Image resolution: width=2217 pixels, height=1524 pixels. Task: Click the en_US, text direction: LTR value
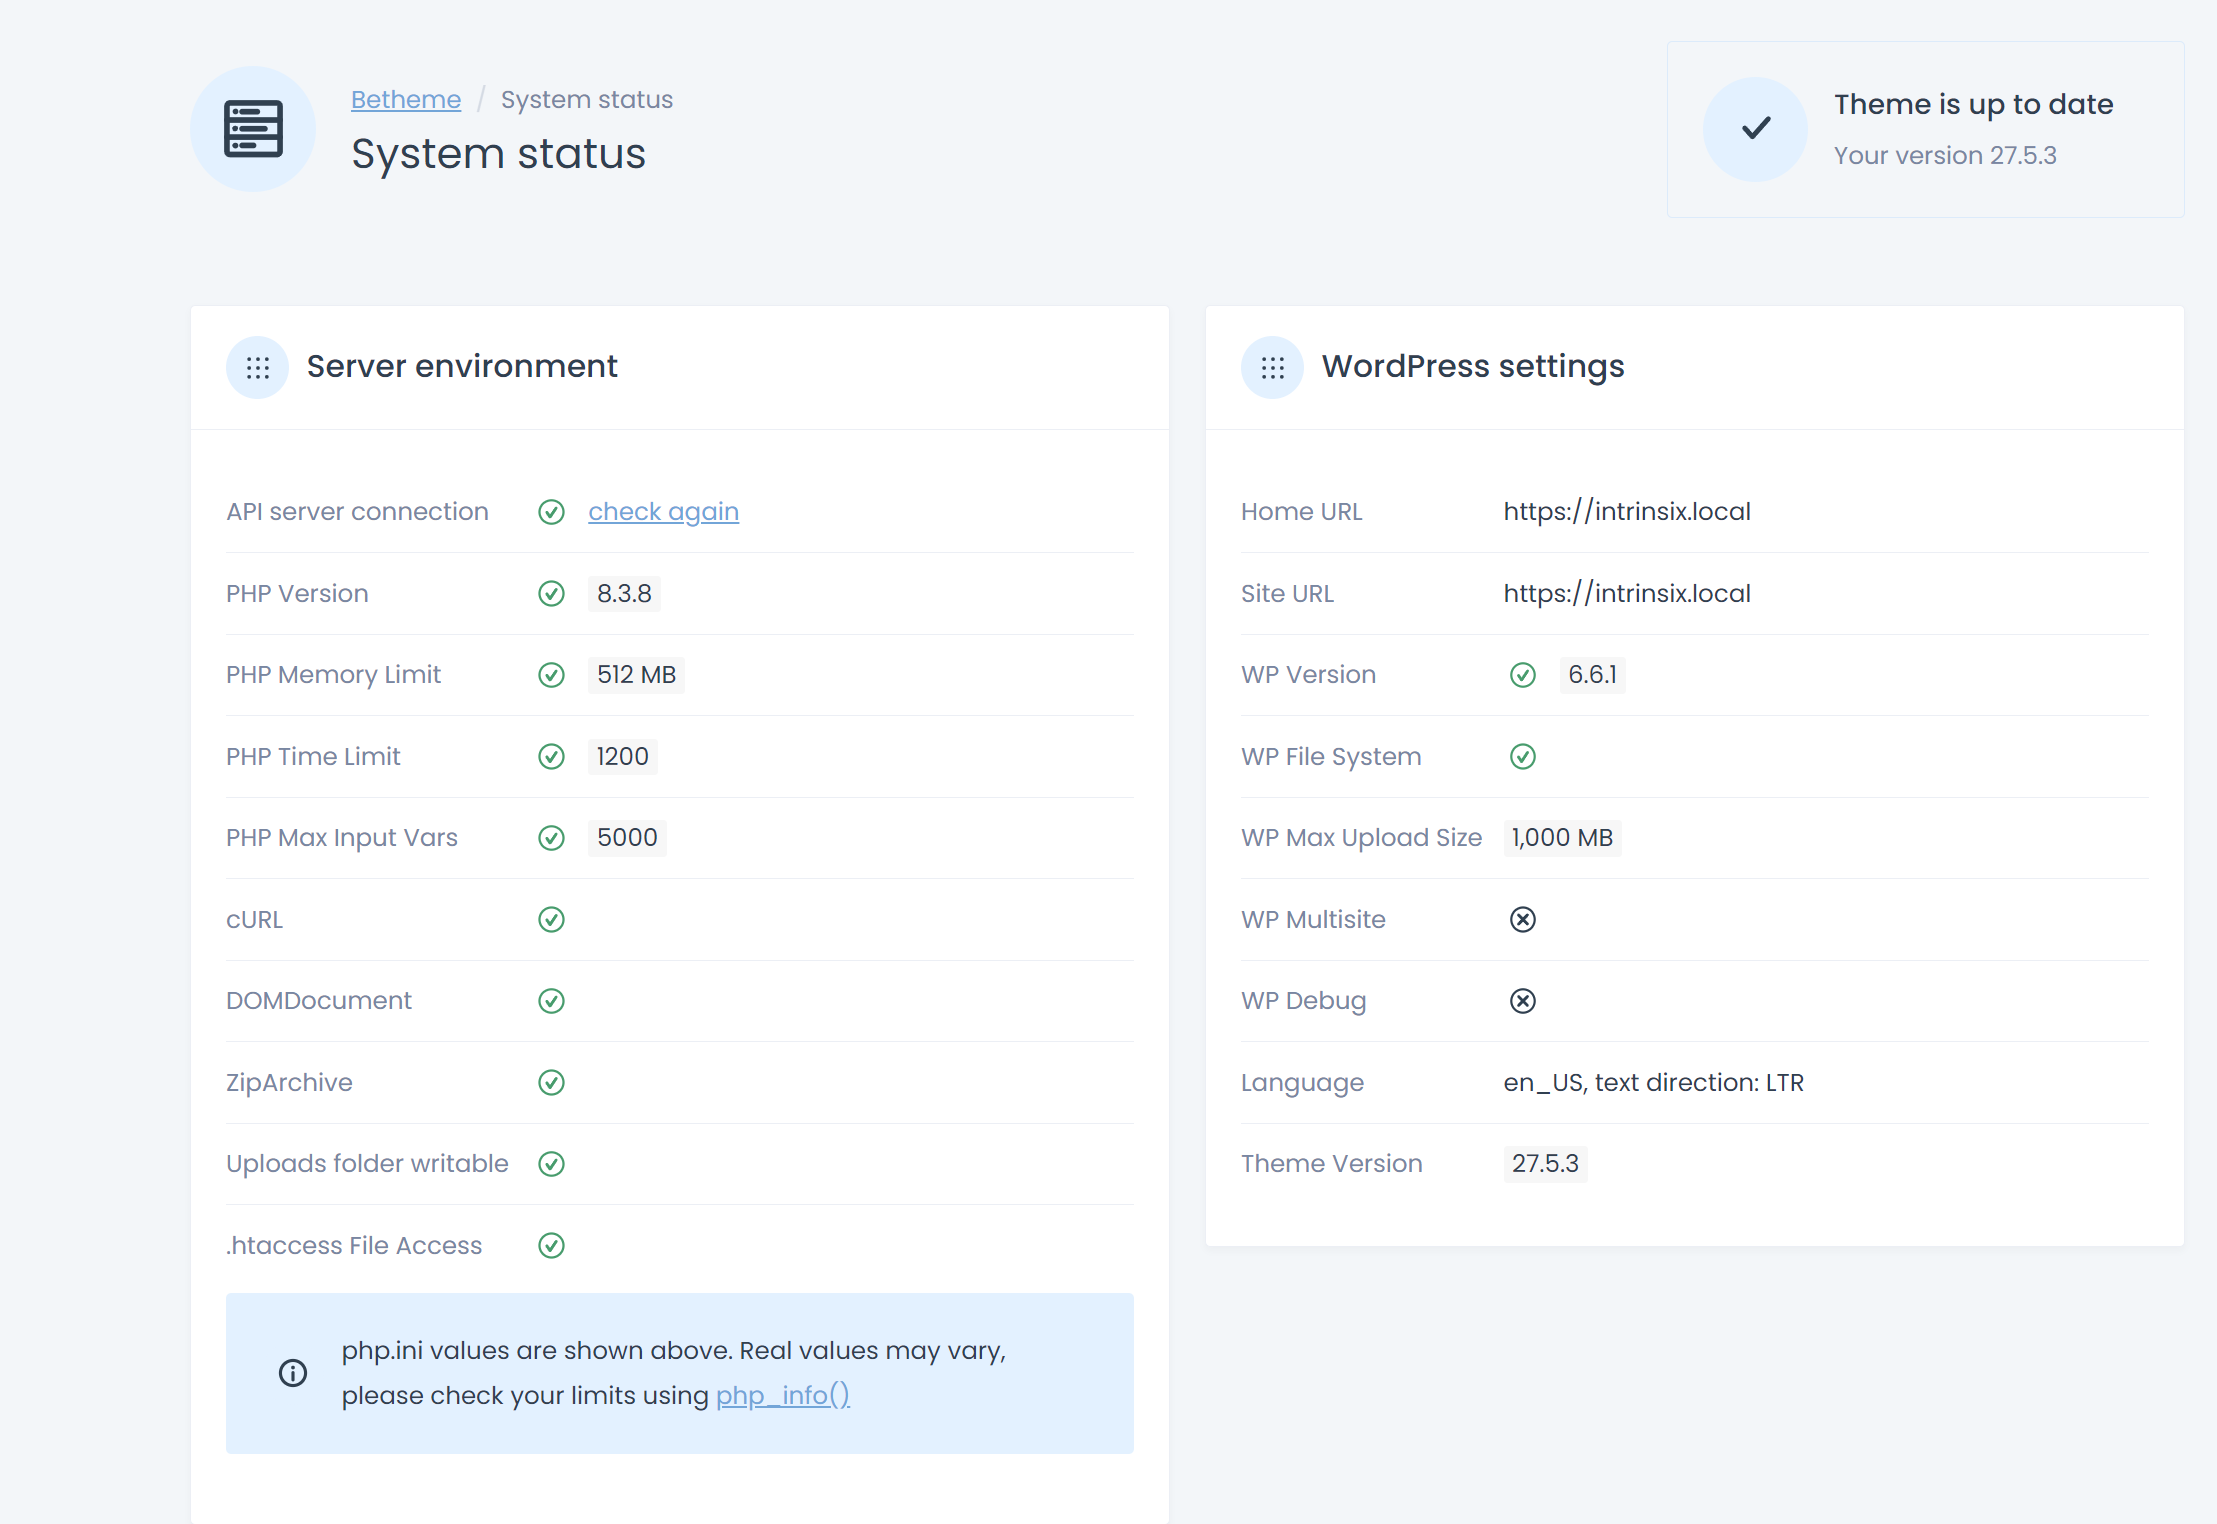pyautogui.click(x=1654, y=1083)
